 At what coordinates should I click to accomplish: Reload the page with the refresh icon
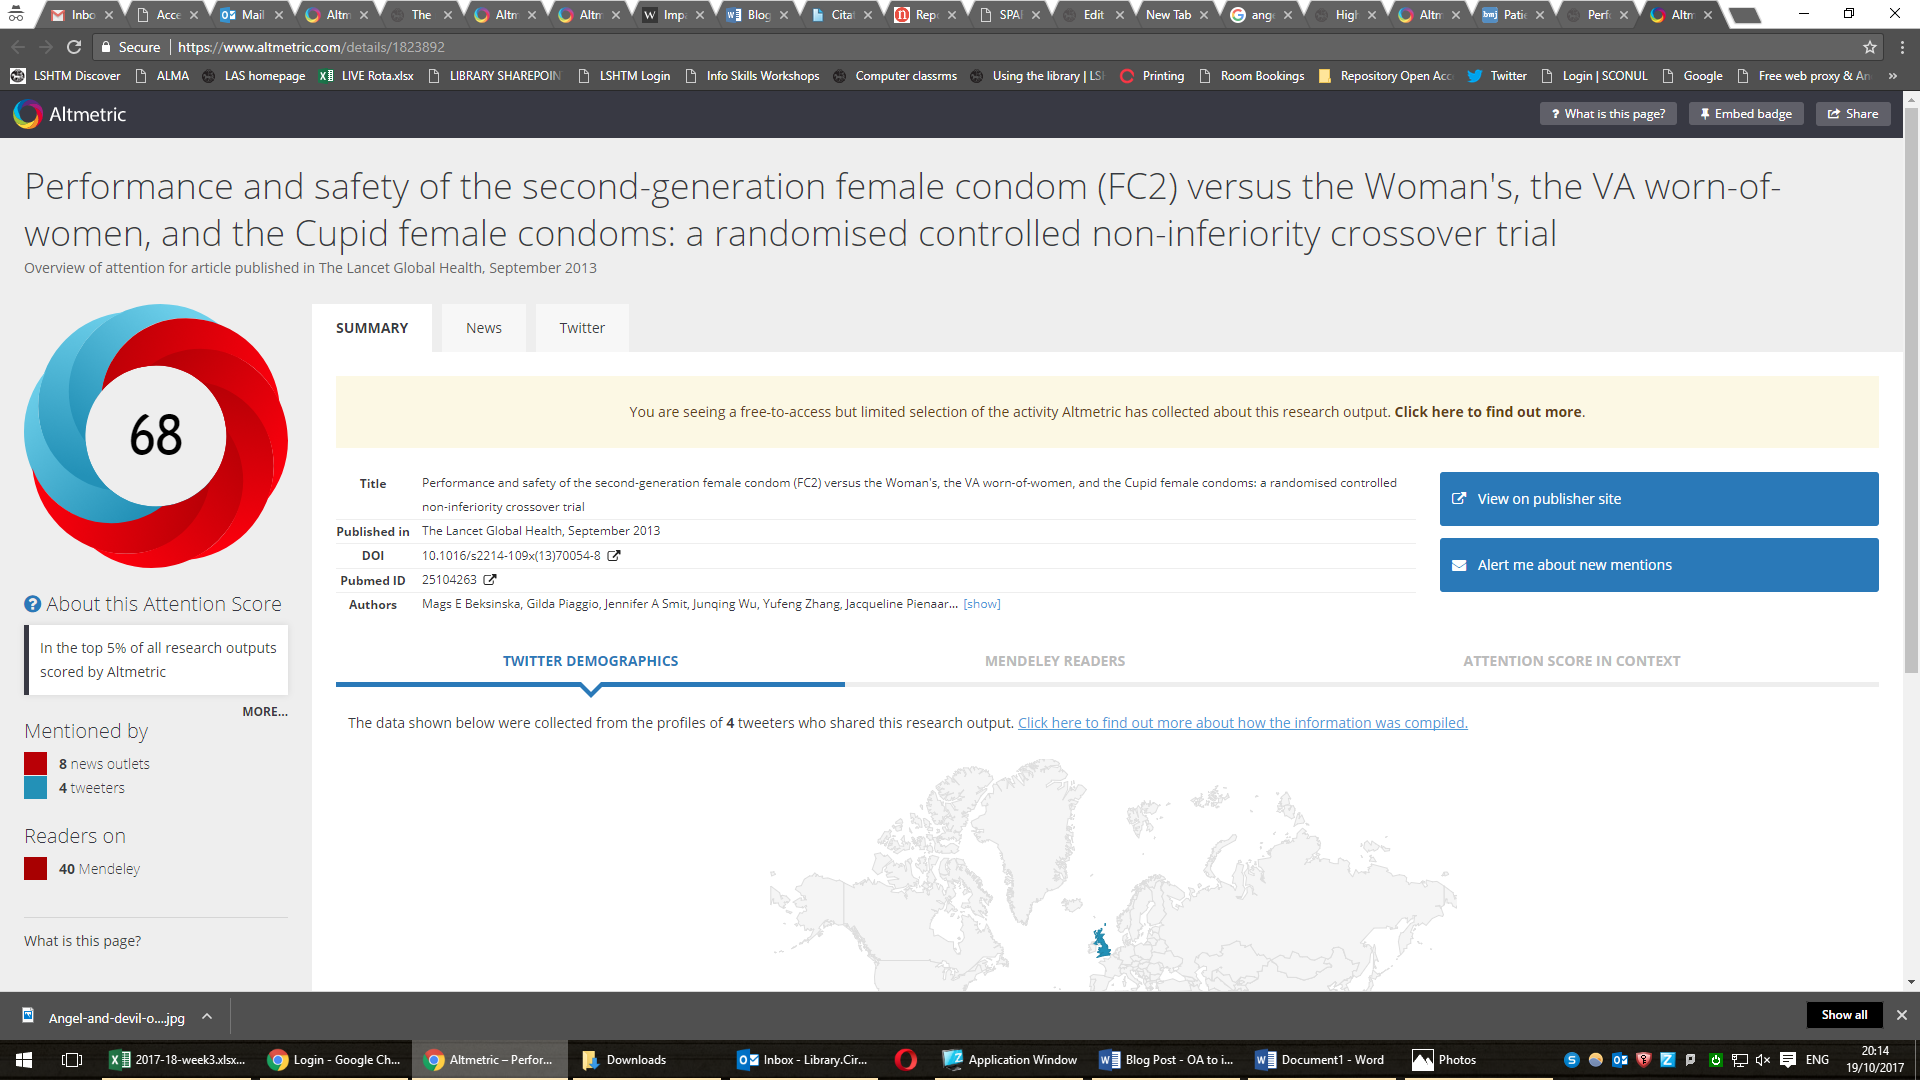pos(74,47)
